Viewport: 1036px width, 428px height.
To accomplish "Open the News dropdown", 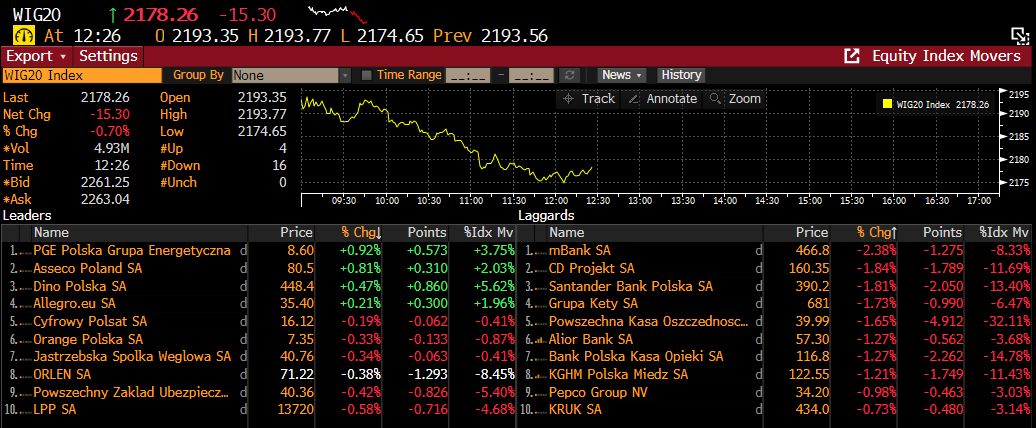I will [622, 75].
